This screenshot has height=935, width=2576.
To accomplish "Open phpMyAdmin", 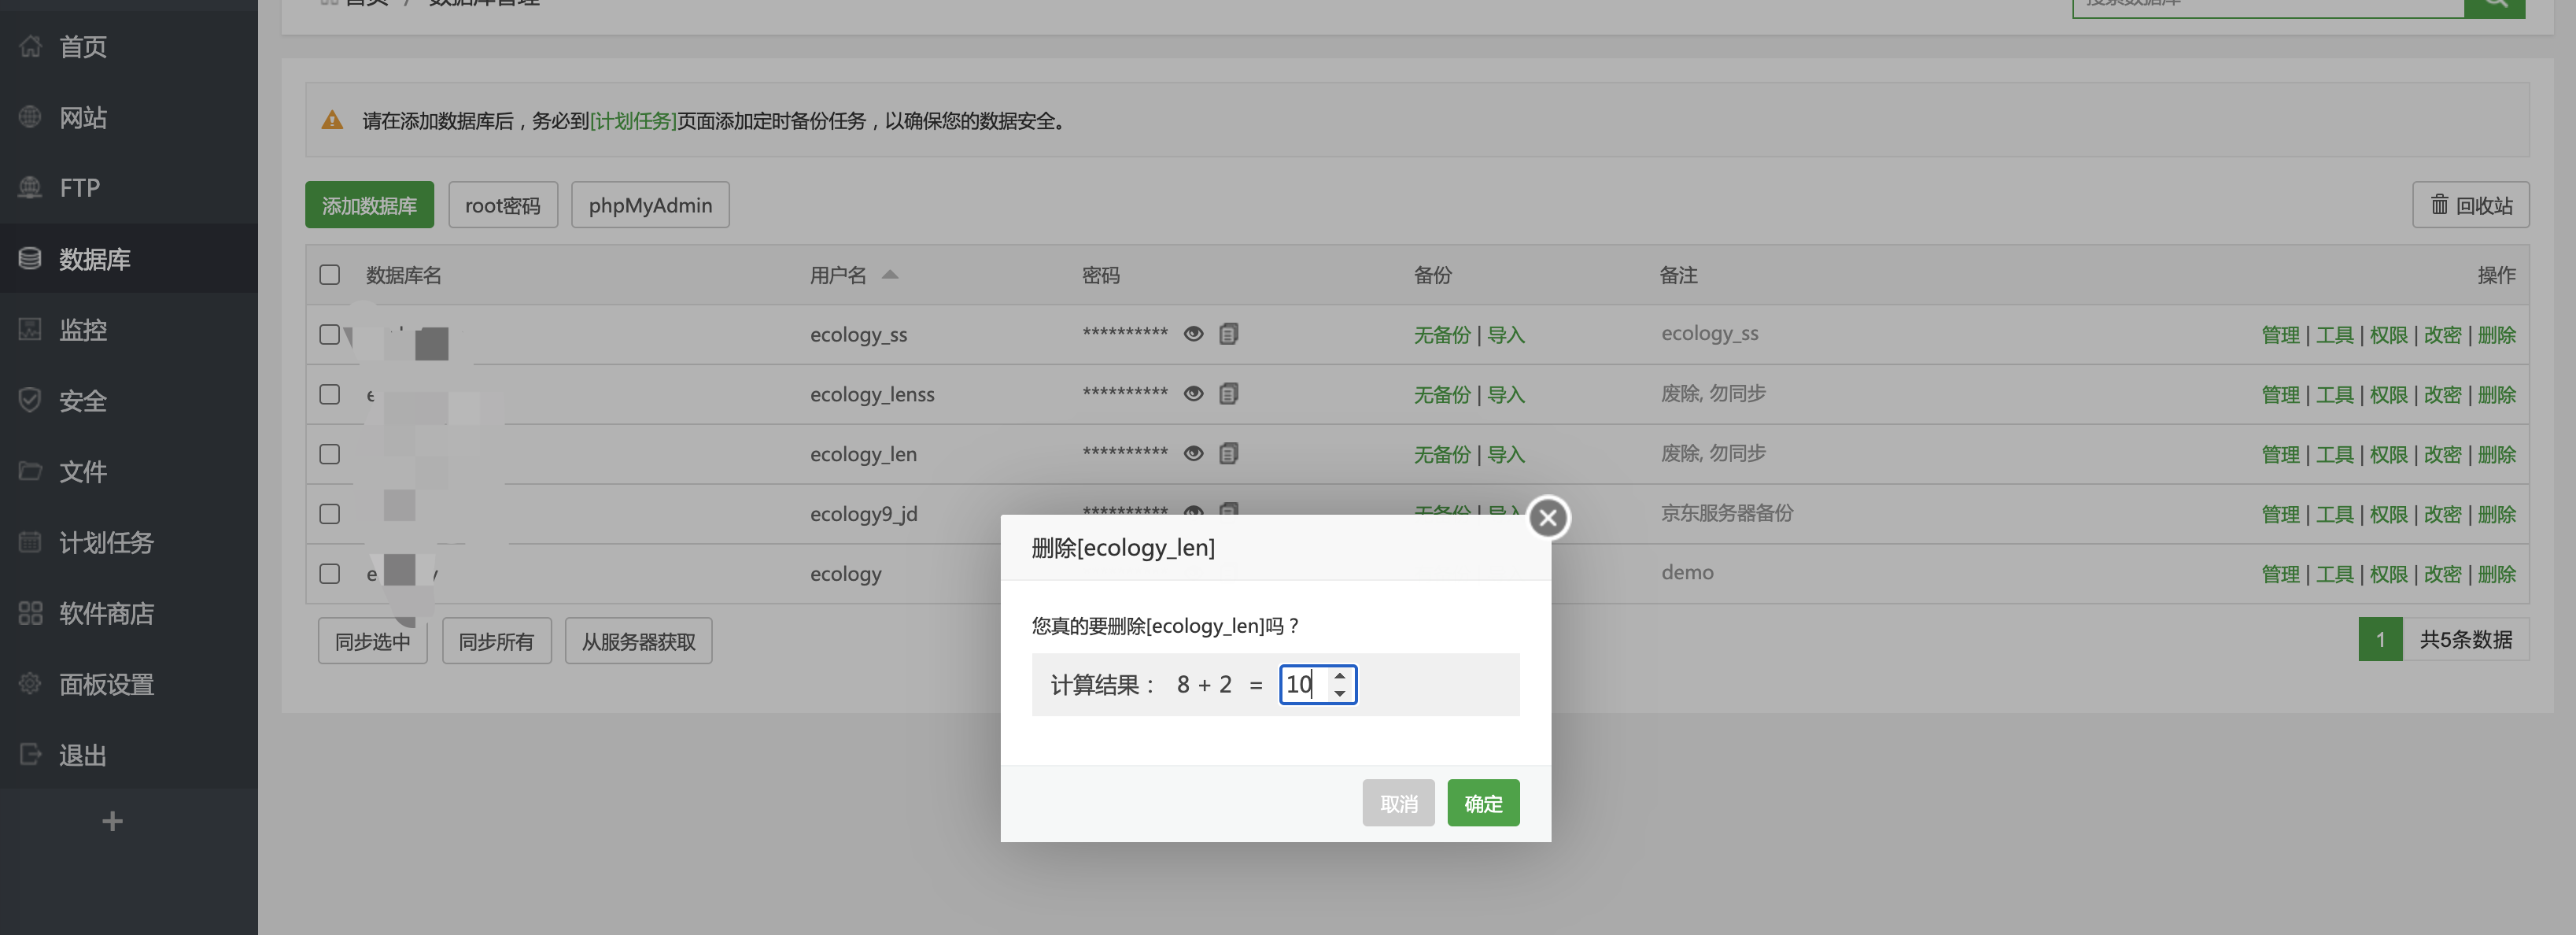I will point(650,204).
